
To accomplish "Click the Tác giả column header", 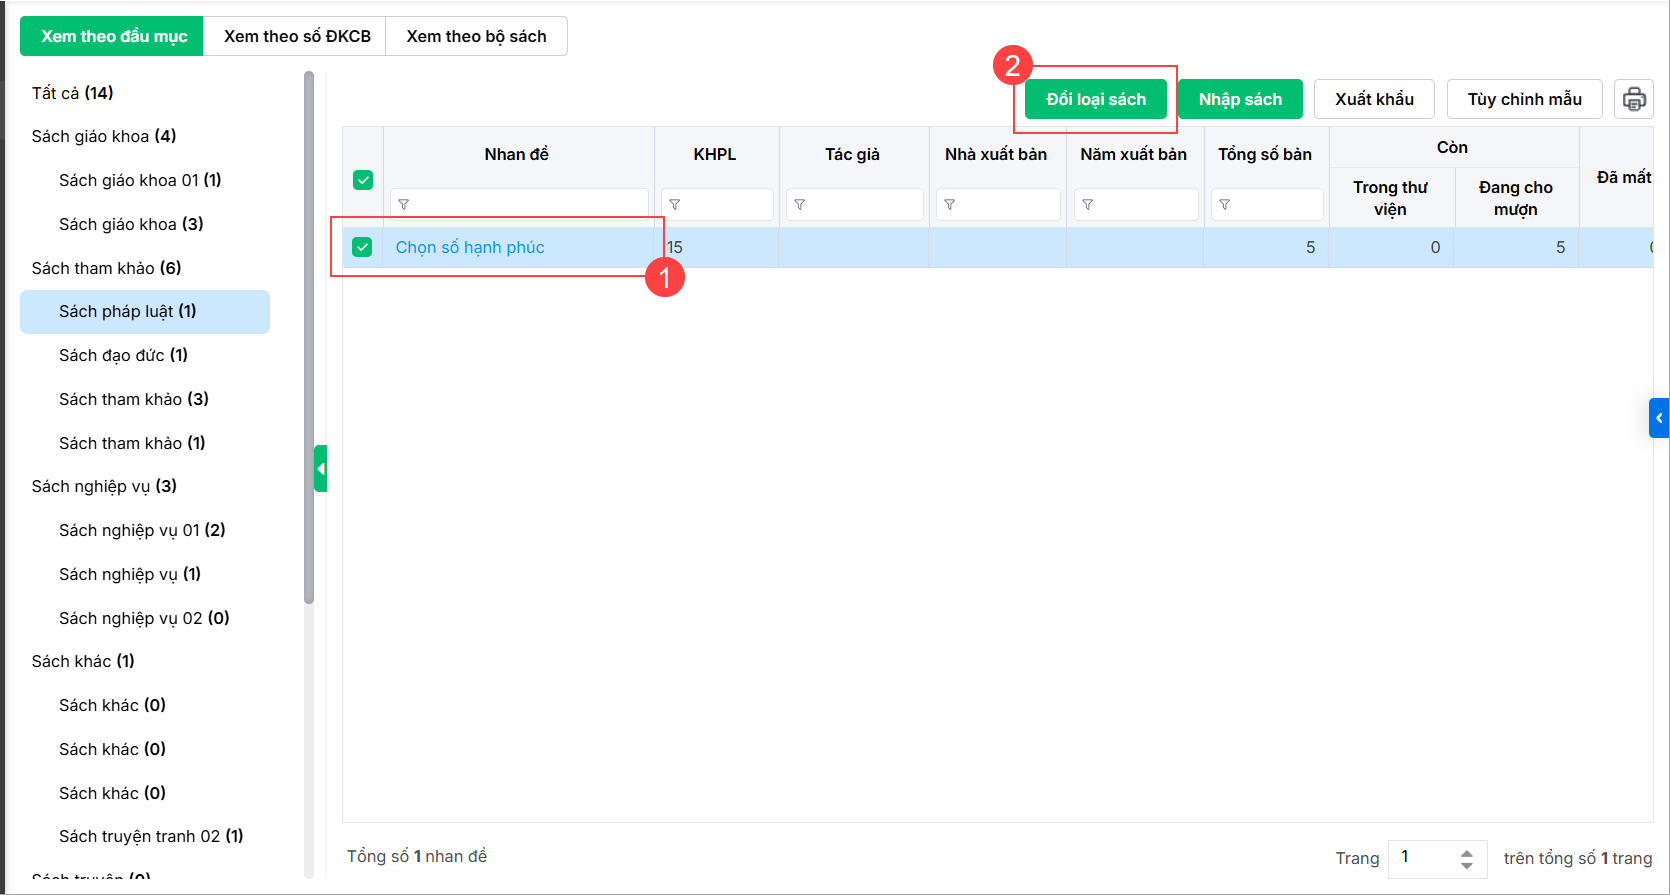I will click(x=852, y=154).
